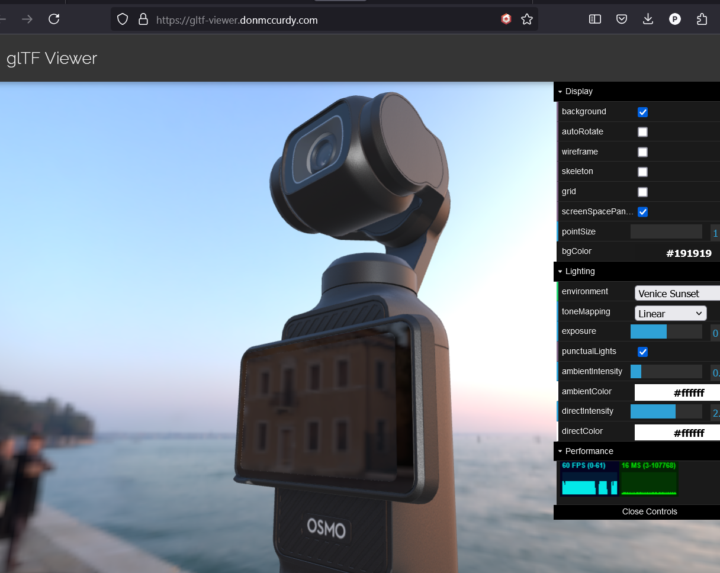Click the glTF Viewer title
This screenshot has height=573, width=720.
[x=51, y=58]
